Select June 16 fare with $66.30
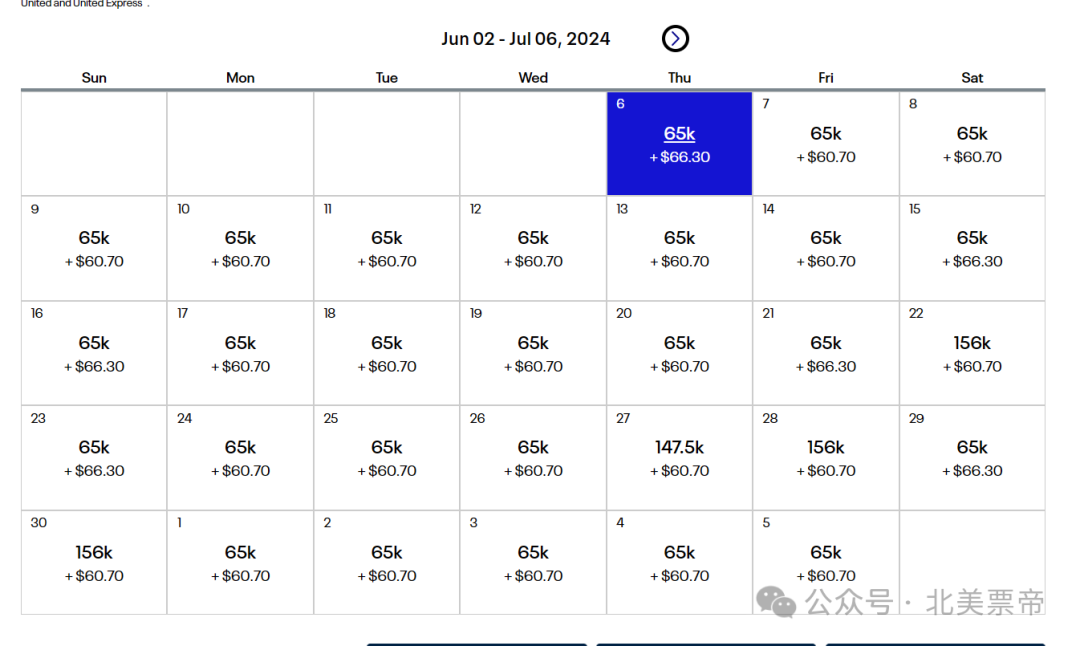 pos(94,353)
